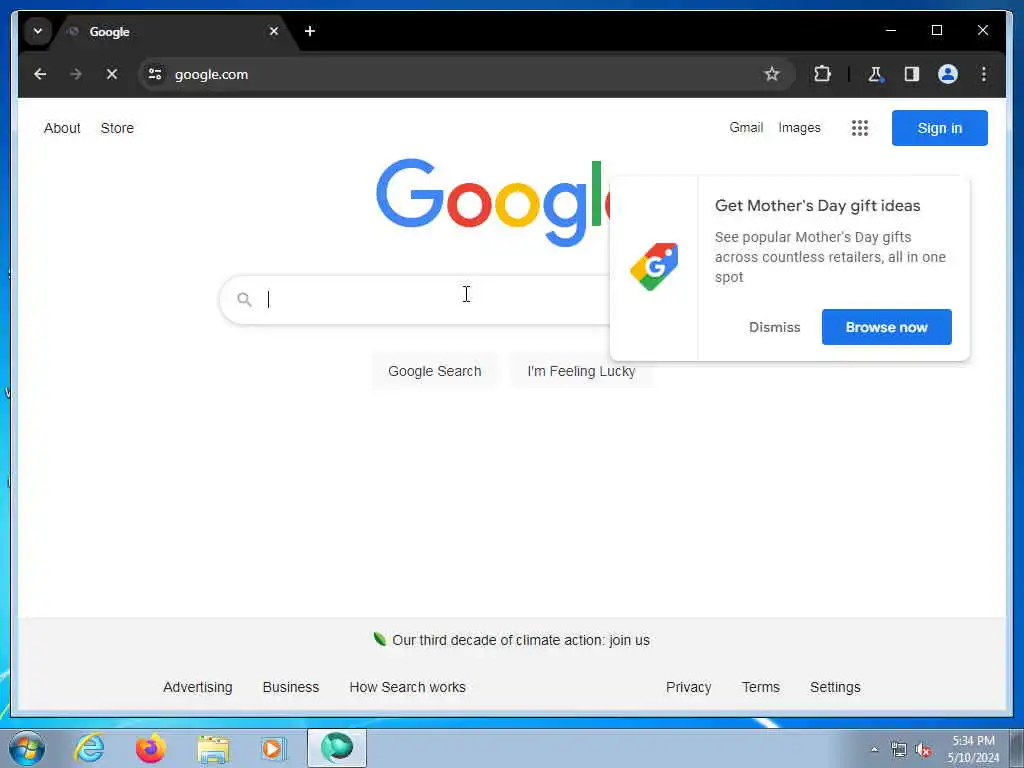Image resolution: width=1024 pixels, height=768 pixels.
Task: Open Chrome three-dot menu
Action: 984,74
